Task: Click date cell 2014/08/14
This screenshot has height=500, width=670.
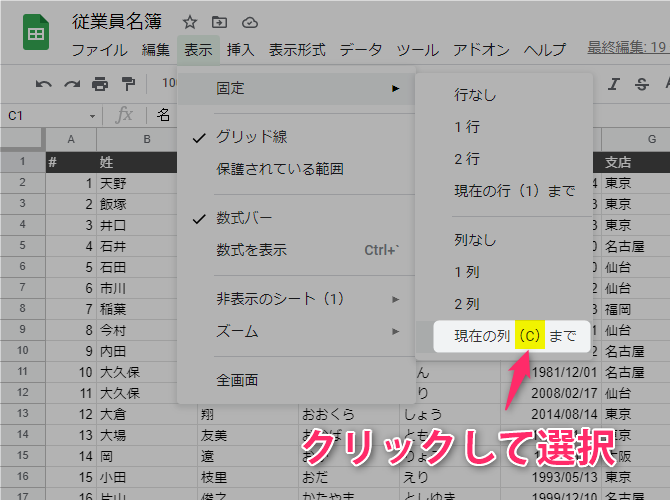Action: pos(551,414)
